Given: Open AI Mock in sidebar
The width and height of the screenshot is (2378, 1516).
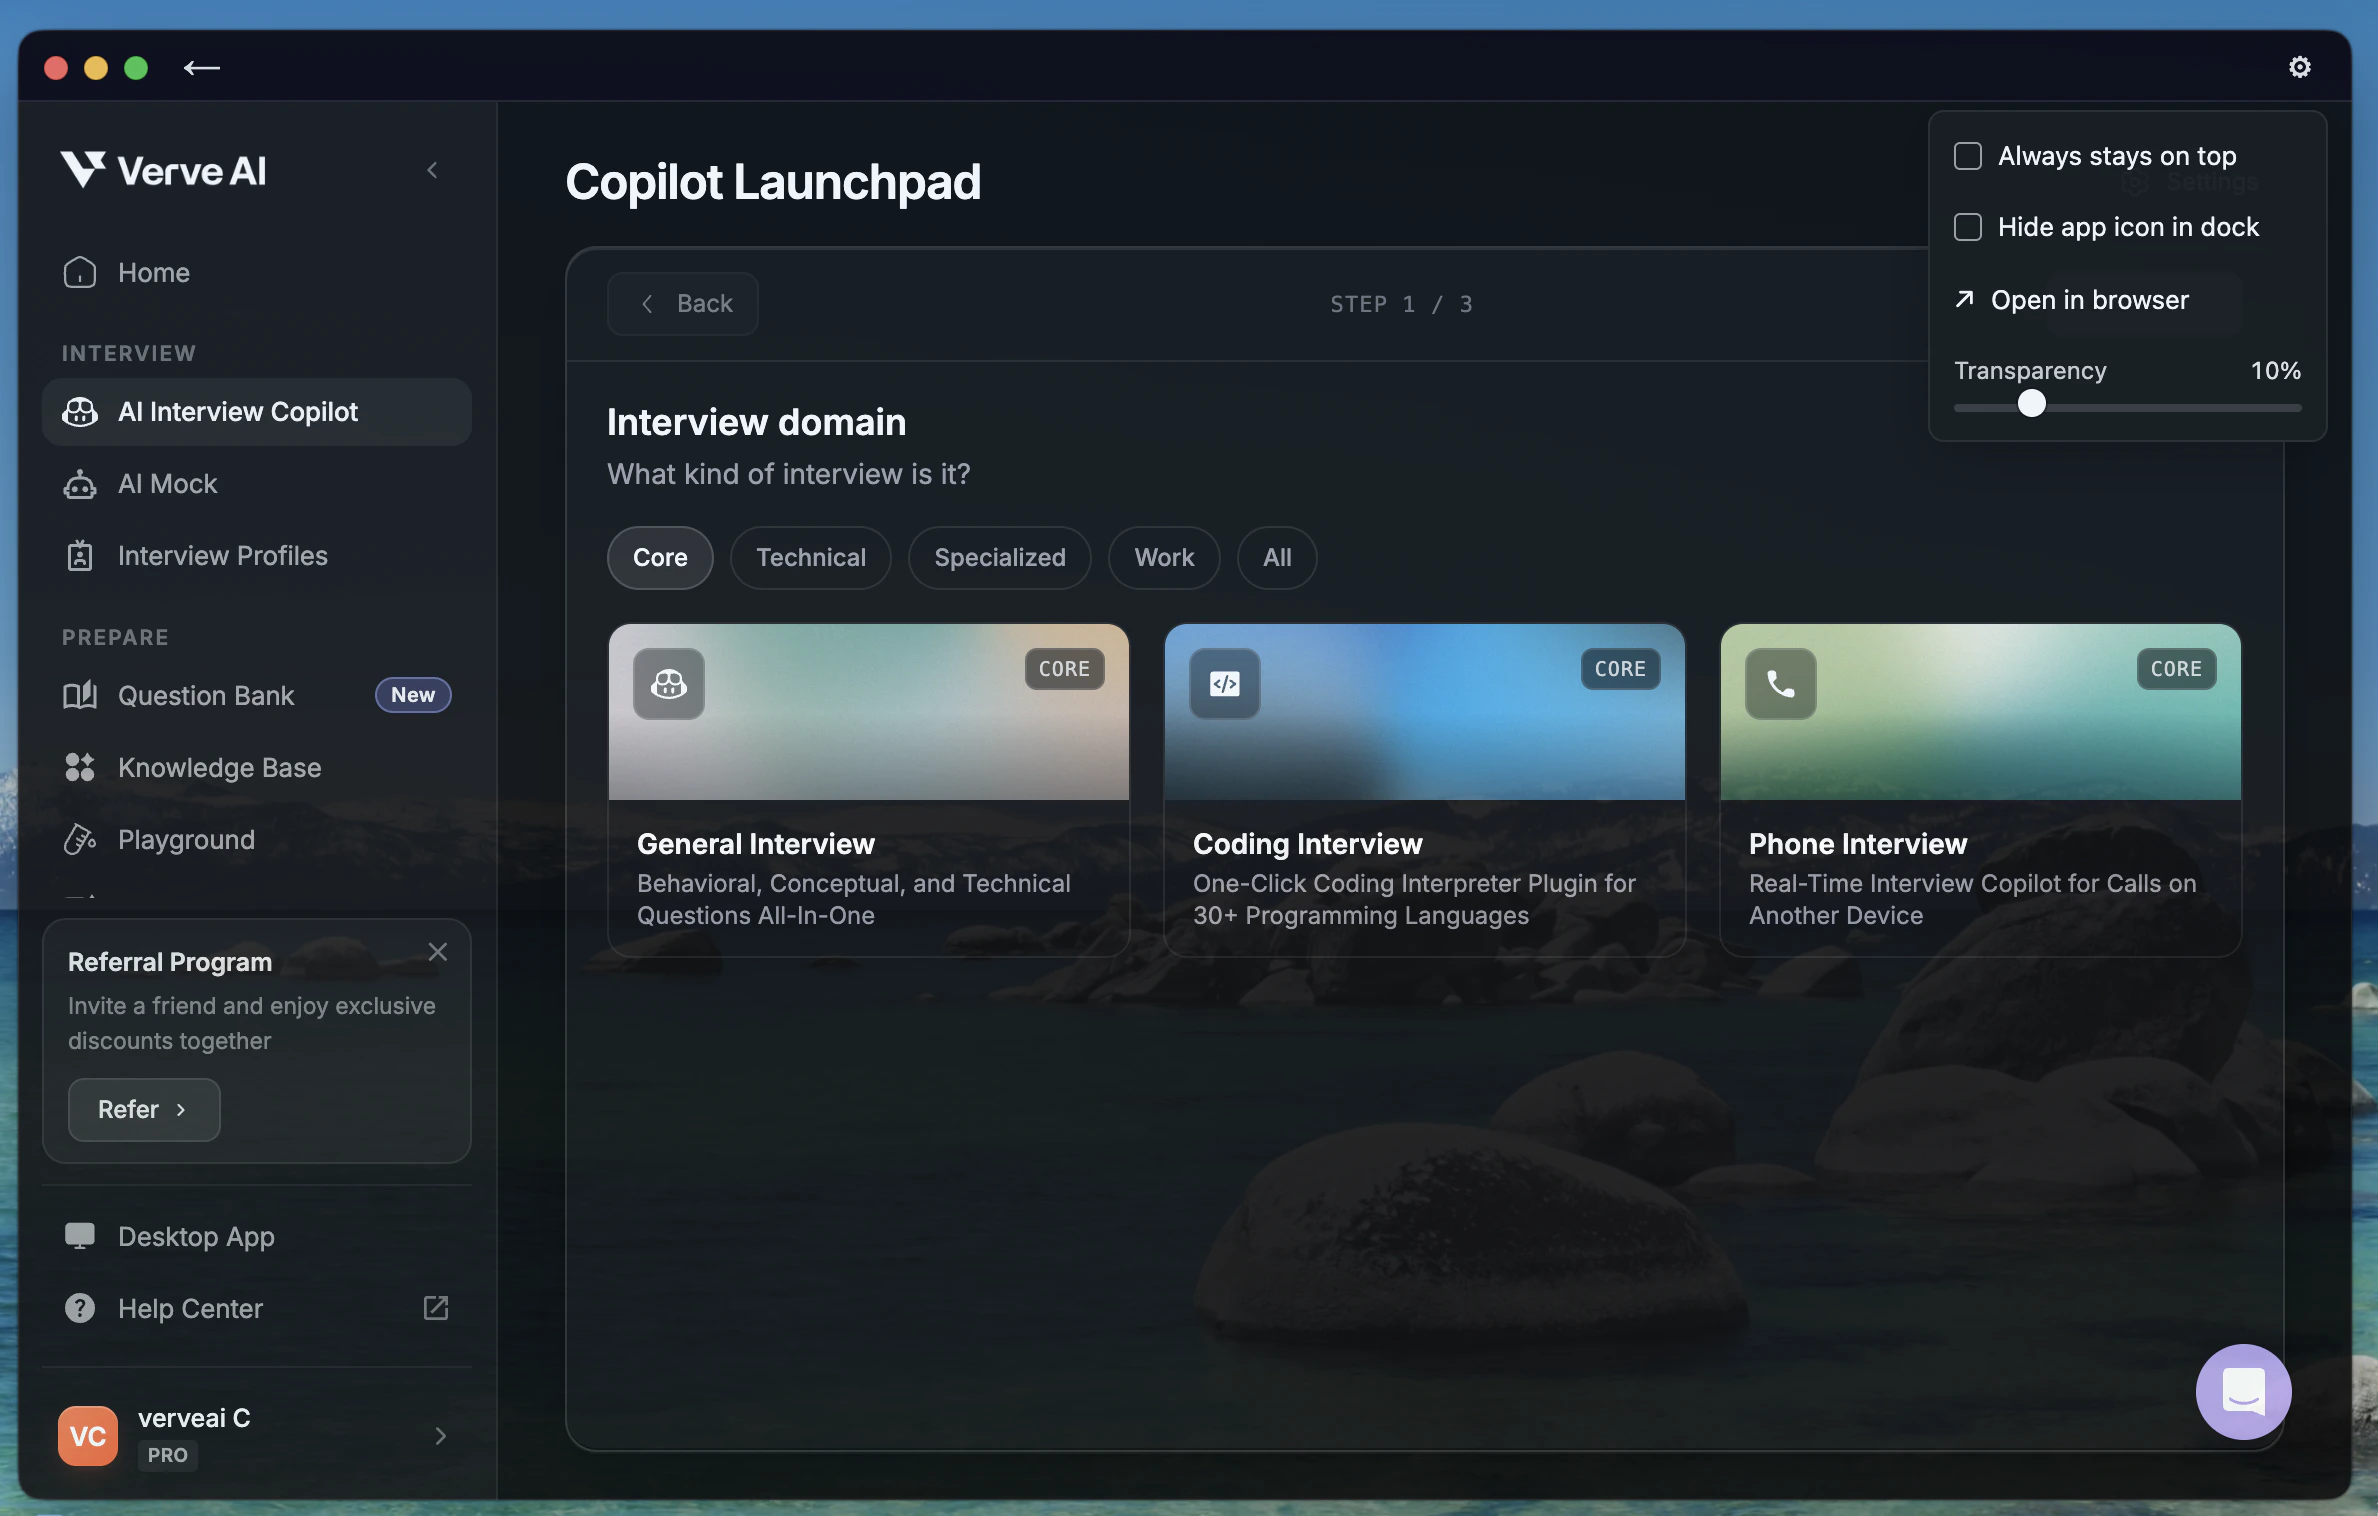Looking at the screenshot, I should (x=256, y=483).
